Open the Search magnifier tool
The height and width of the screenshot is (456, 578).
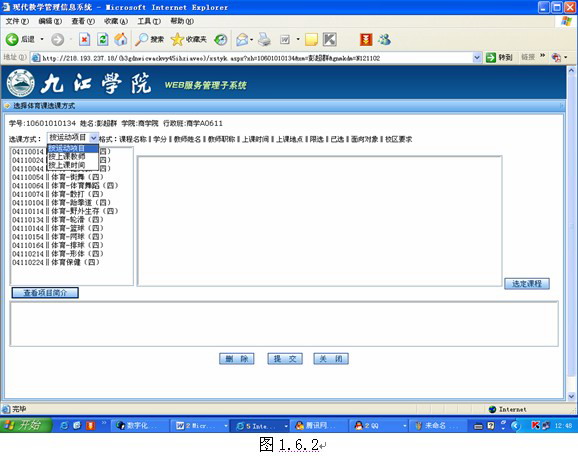coord(142,39)
